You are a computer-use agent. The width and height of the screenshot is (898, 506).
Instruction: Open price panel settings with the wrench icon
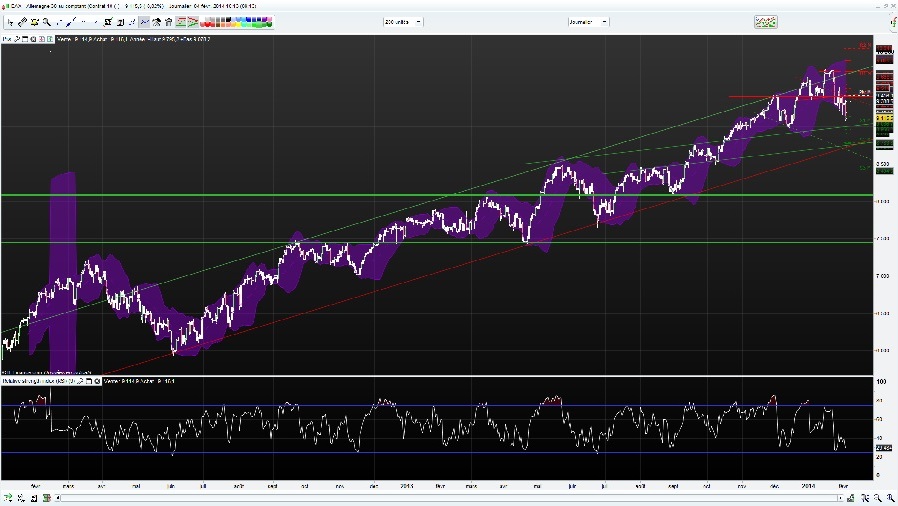[17, 39]
